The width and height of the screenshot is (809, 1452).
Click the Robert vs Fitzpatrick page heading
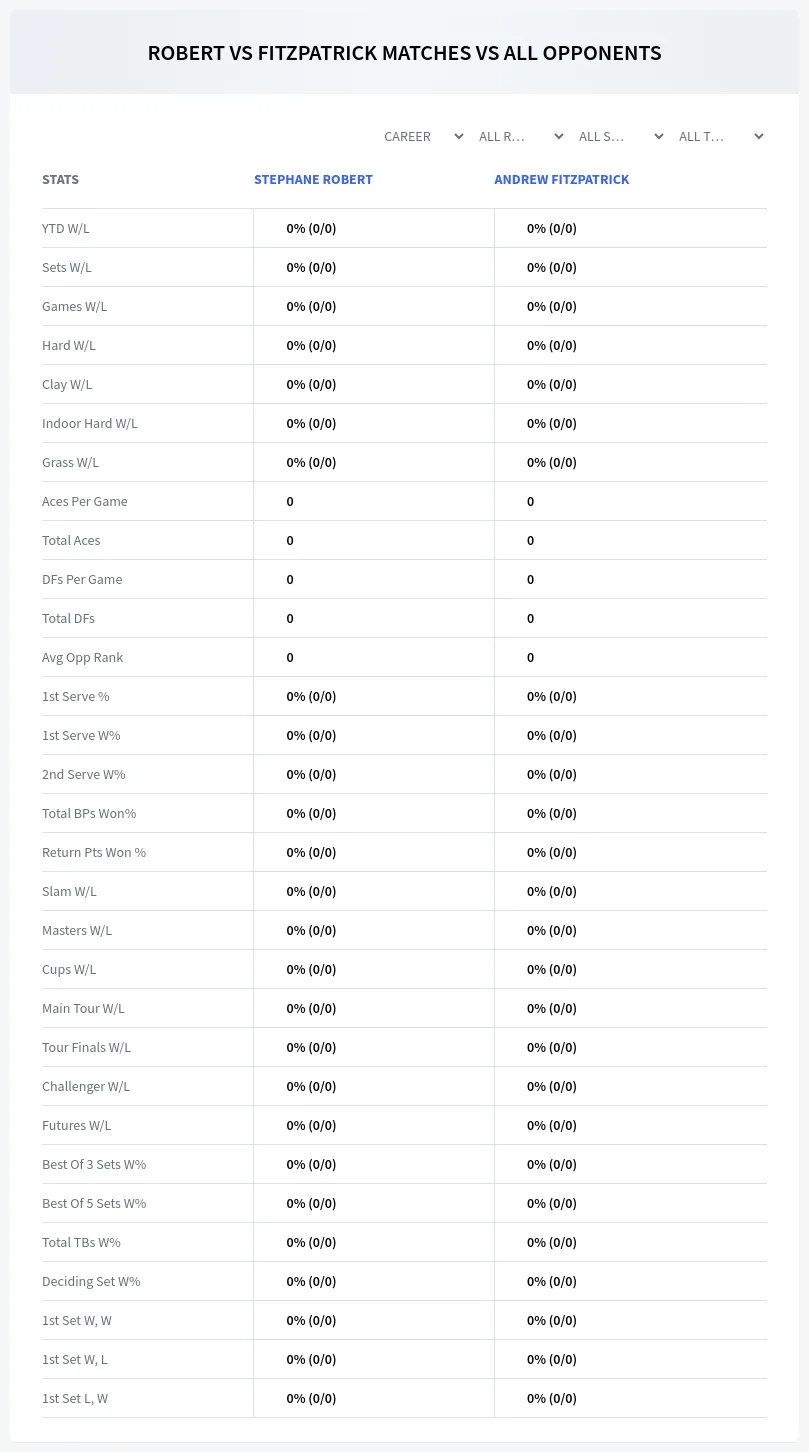(x=404, y=53)
